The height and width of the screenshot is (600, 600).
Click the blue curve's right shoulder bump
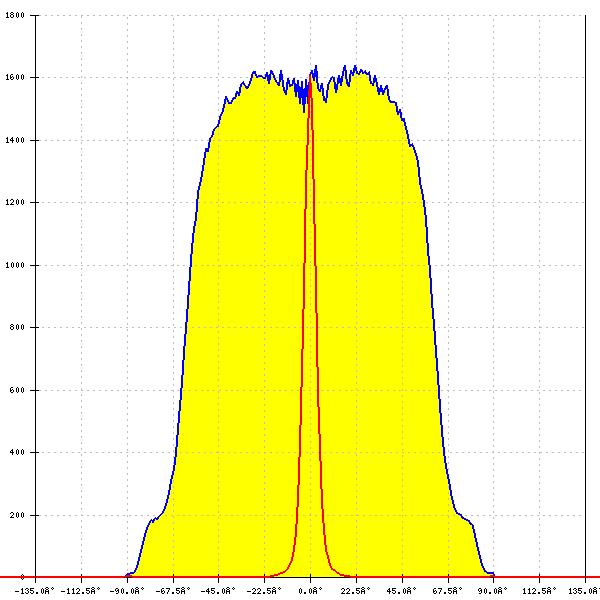tap(465, 517)
